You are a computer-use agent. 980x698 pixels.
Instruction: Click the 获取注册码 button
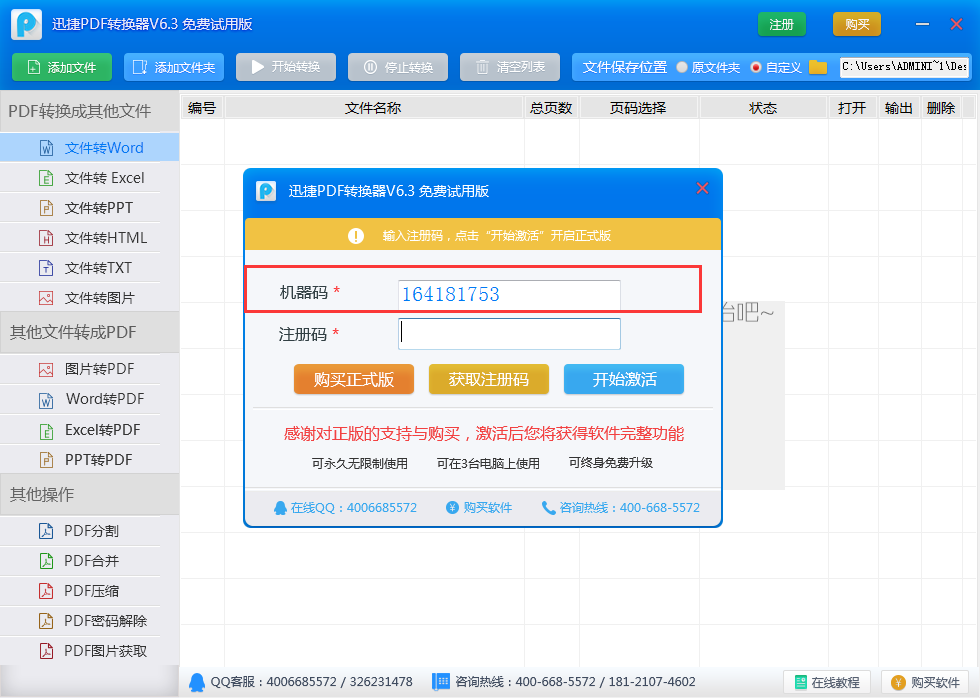point(488,379)
